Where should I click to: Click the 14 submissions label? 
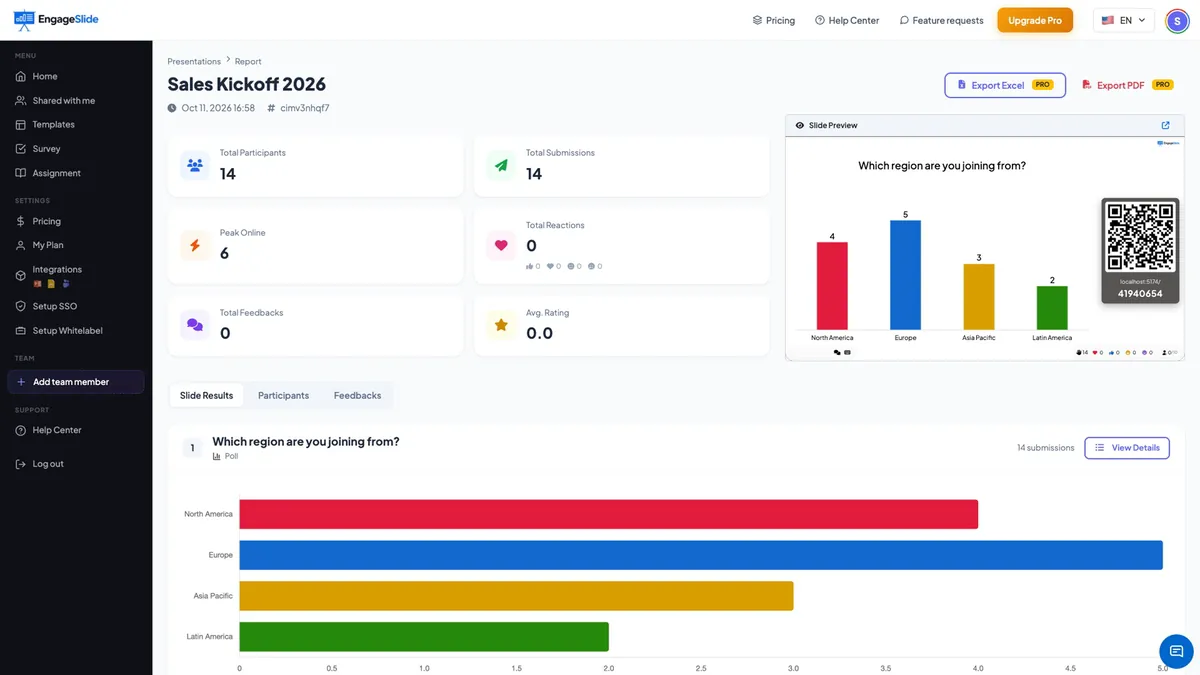coord(1045,447)
